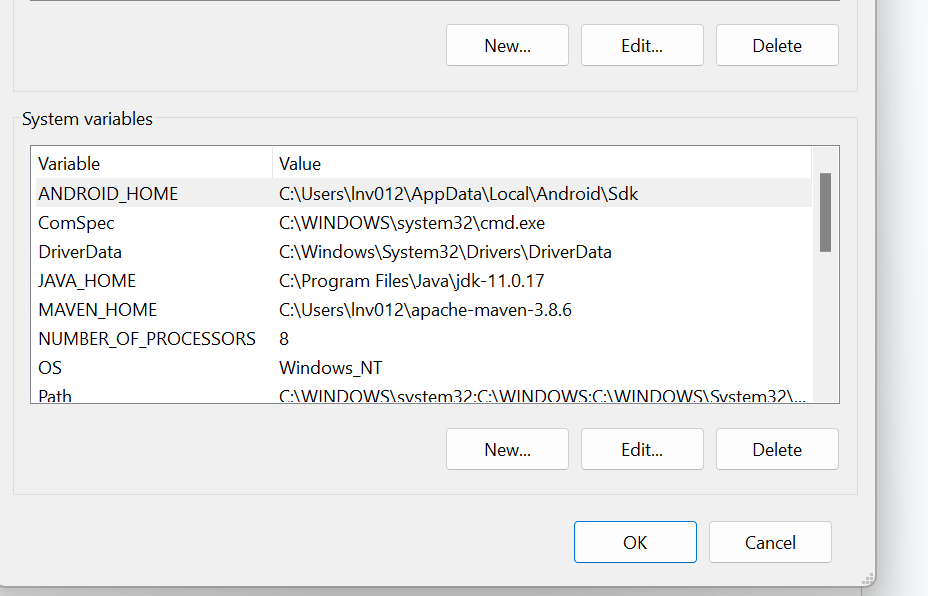
Task: Dismiss the dialog with the Cancel button
Action: tap(770, 542)
